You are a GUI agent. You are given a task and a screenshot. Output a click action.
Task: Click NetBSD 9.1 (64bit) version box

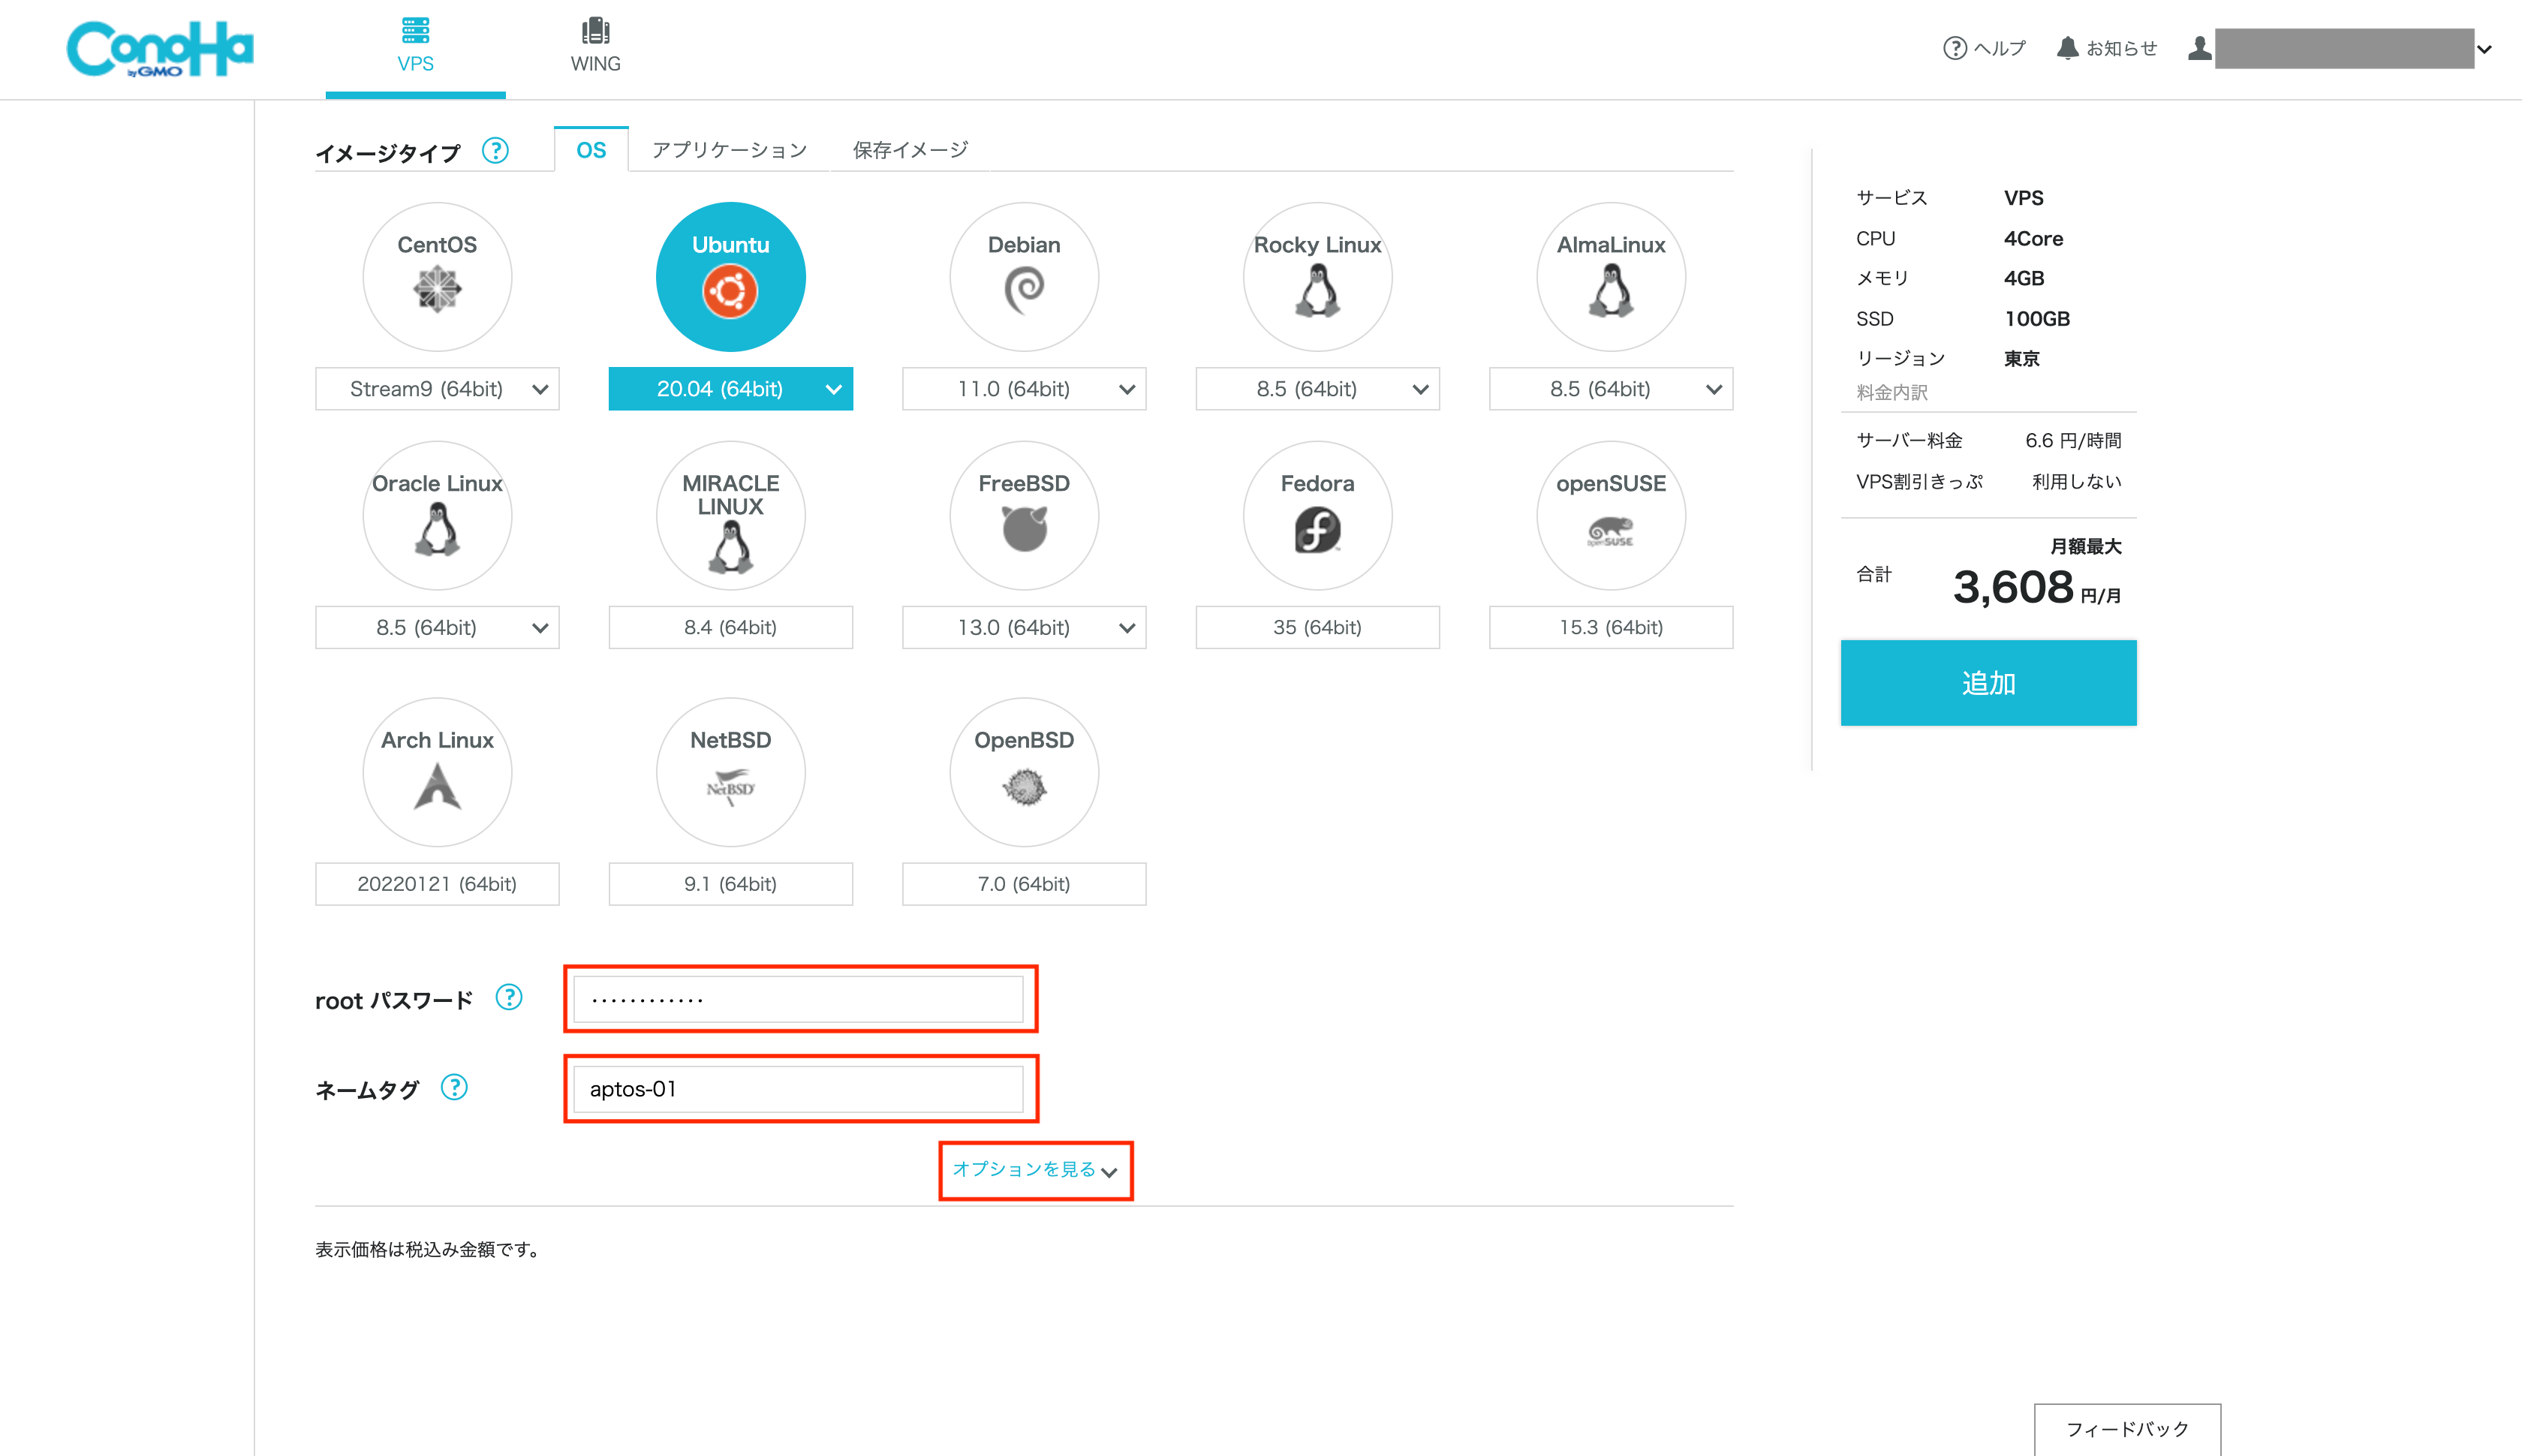tap(730, 884)
